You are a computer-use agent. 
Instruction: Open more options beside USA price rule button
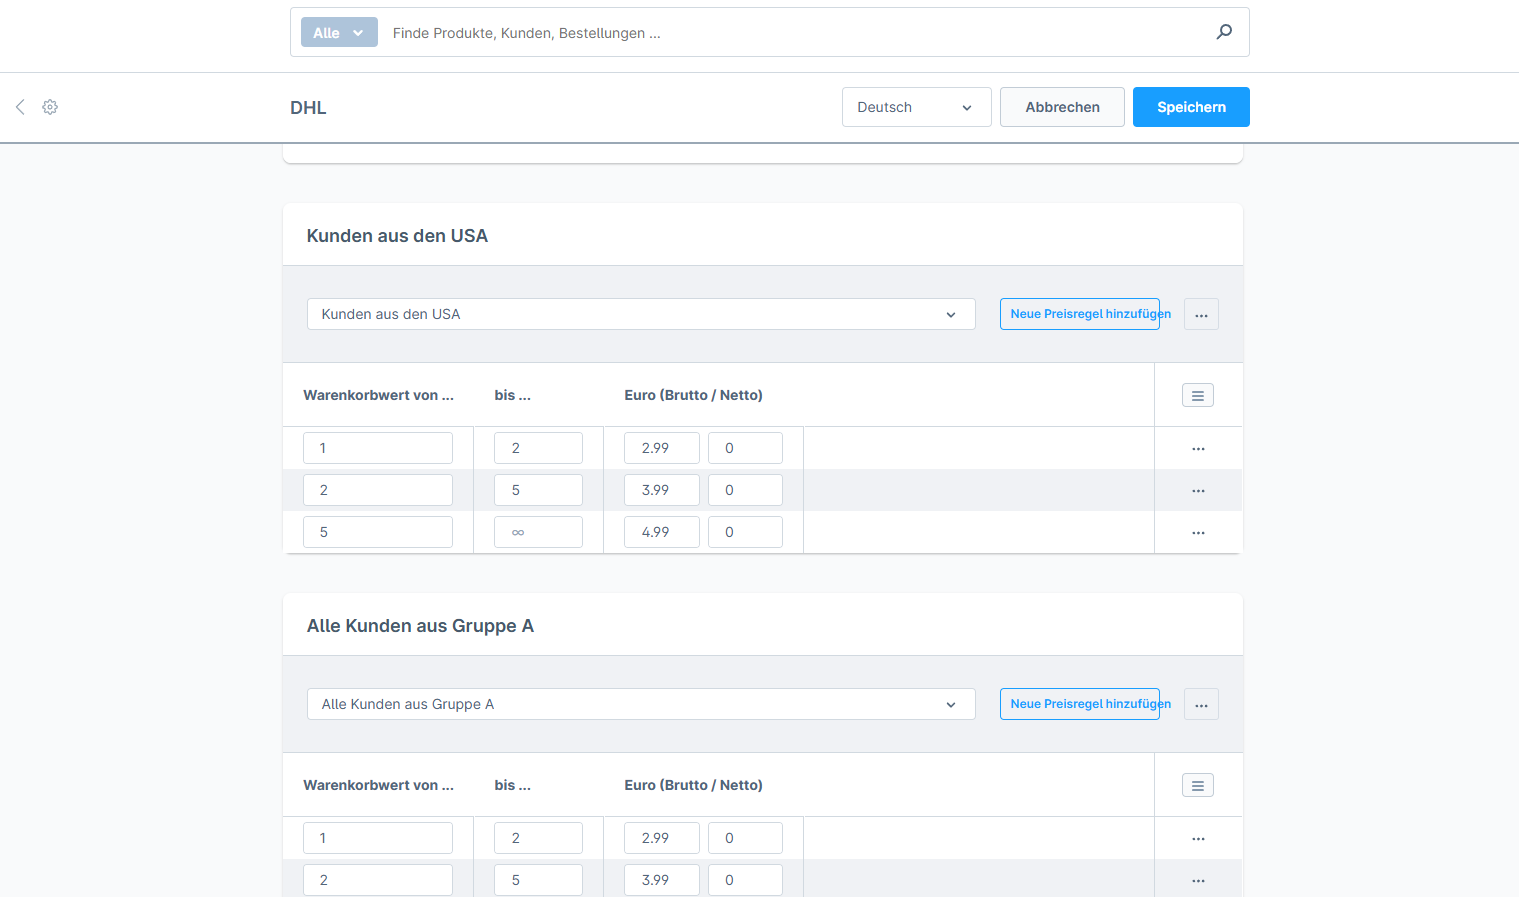[x=1201, y=315]
